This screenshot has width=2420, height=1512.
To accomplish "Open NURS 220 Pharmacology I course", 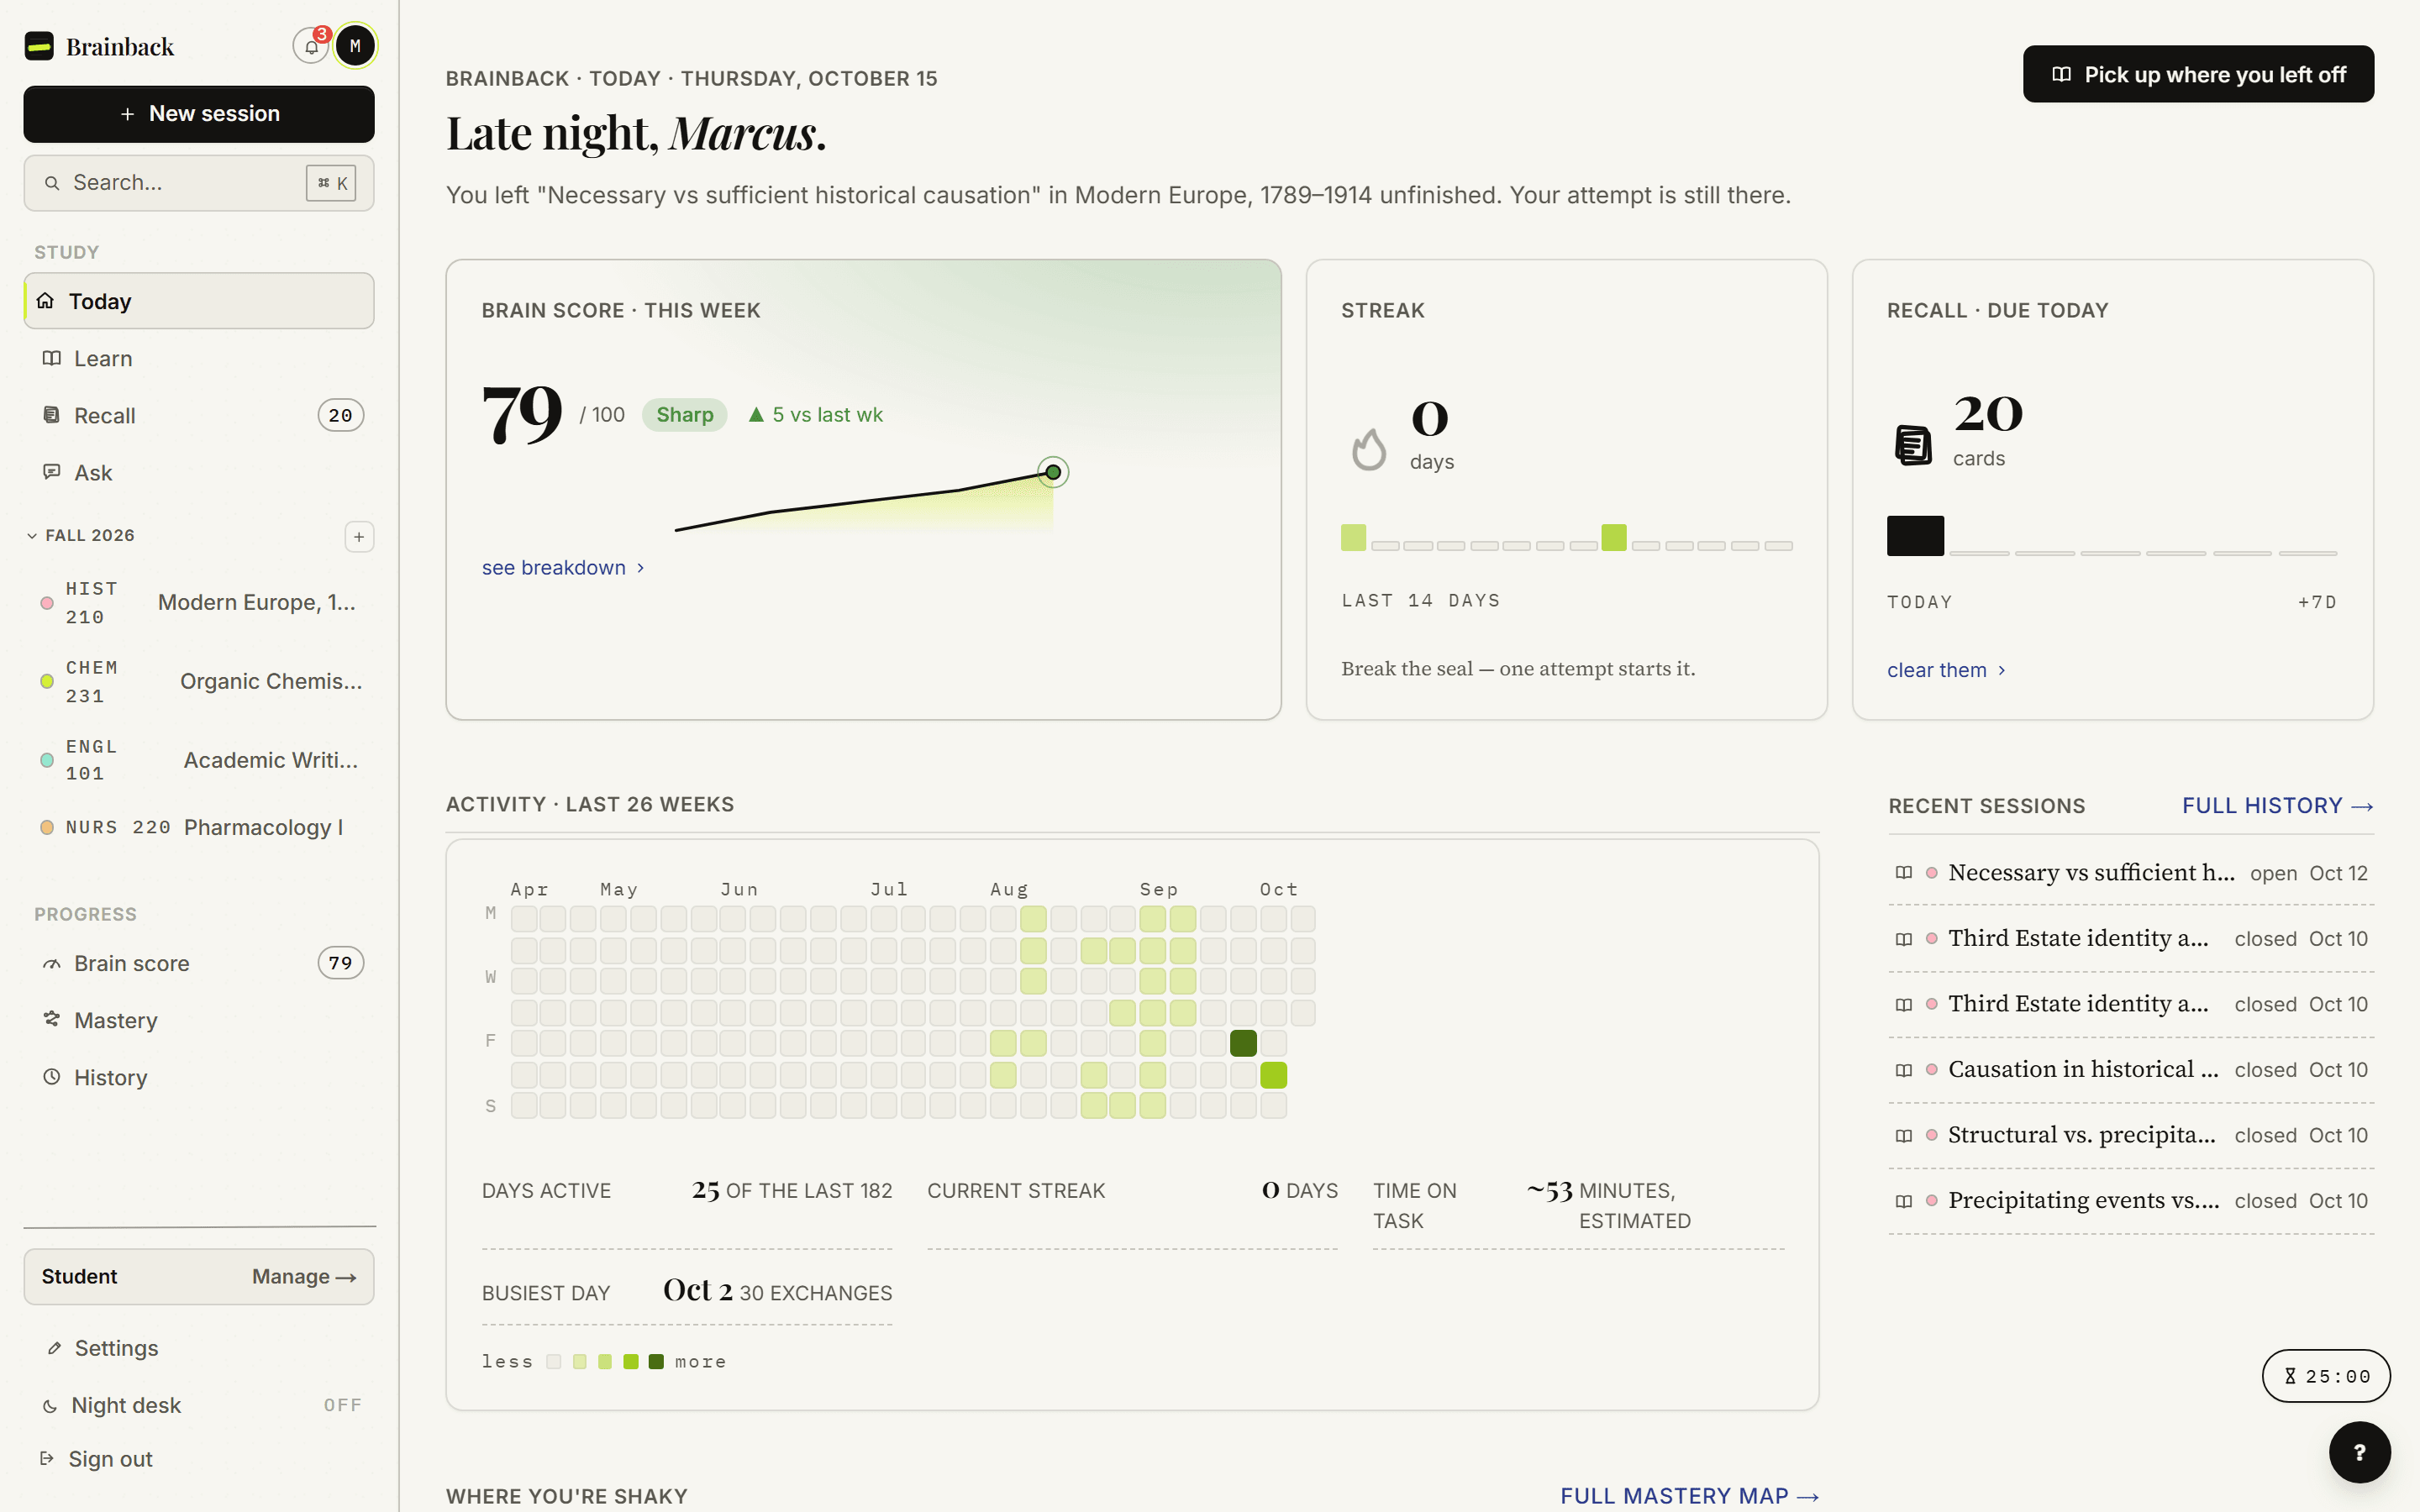I will 199,827.
